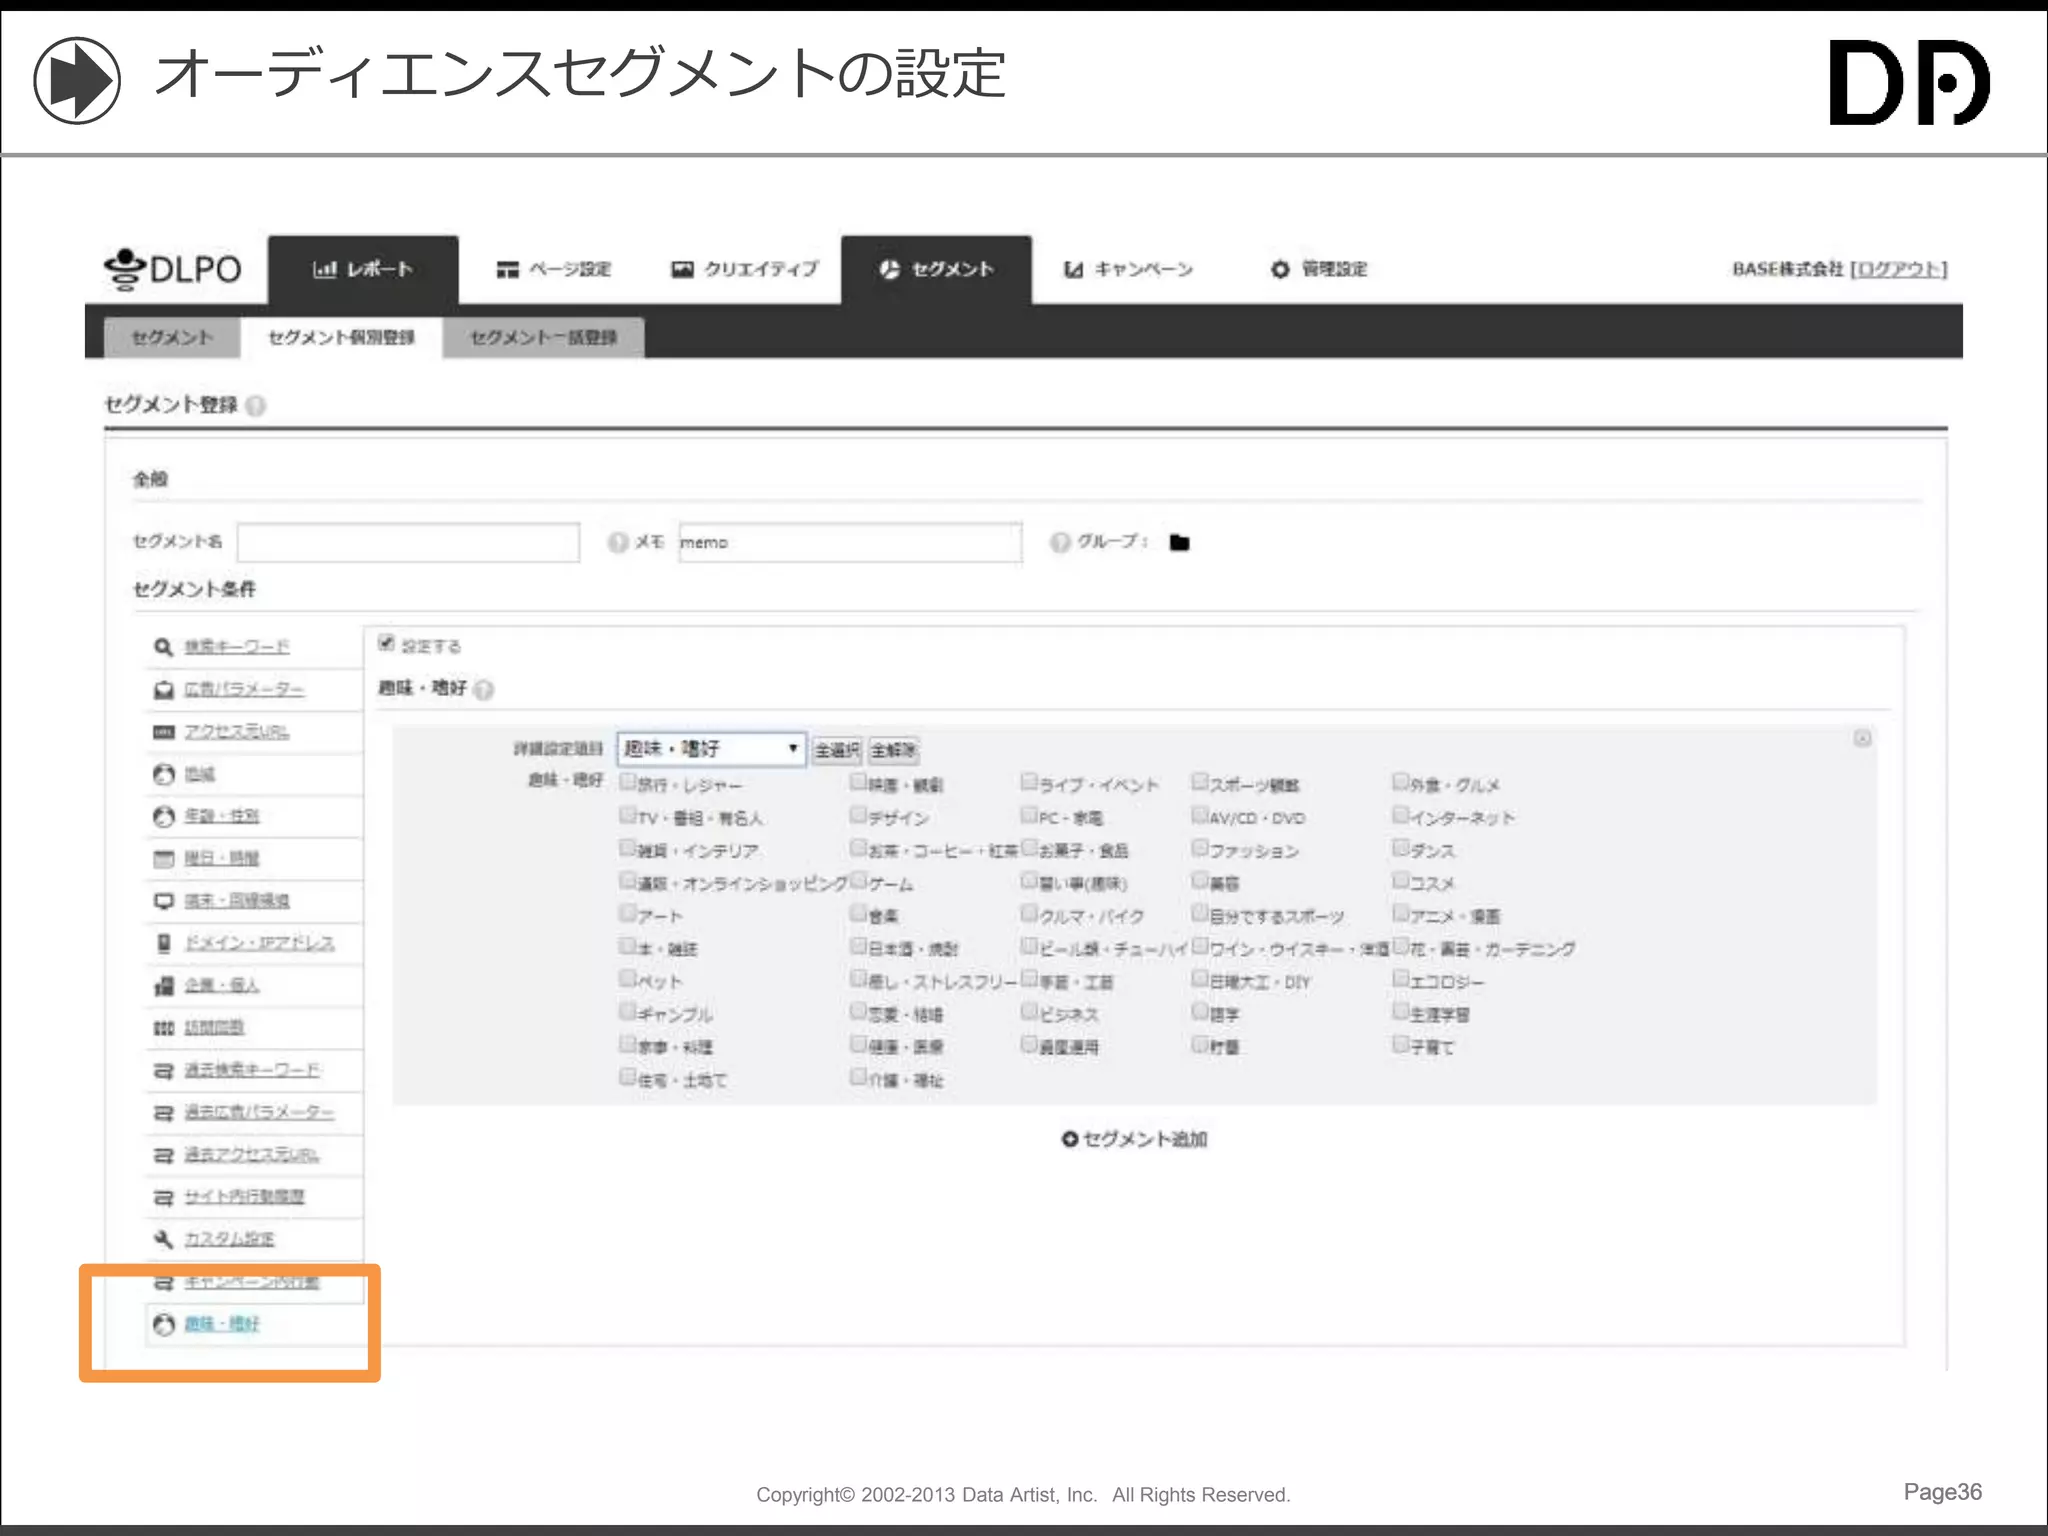Open the セグメント main menu tab

click(936, 269)
